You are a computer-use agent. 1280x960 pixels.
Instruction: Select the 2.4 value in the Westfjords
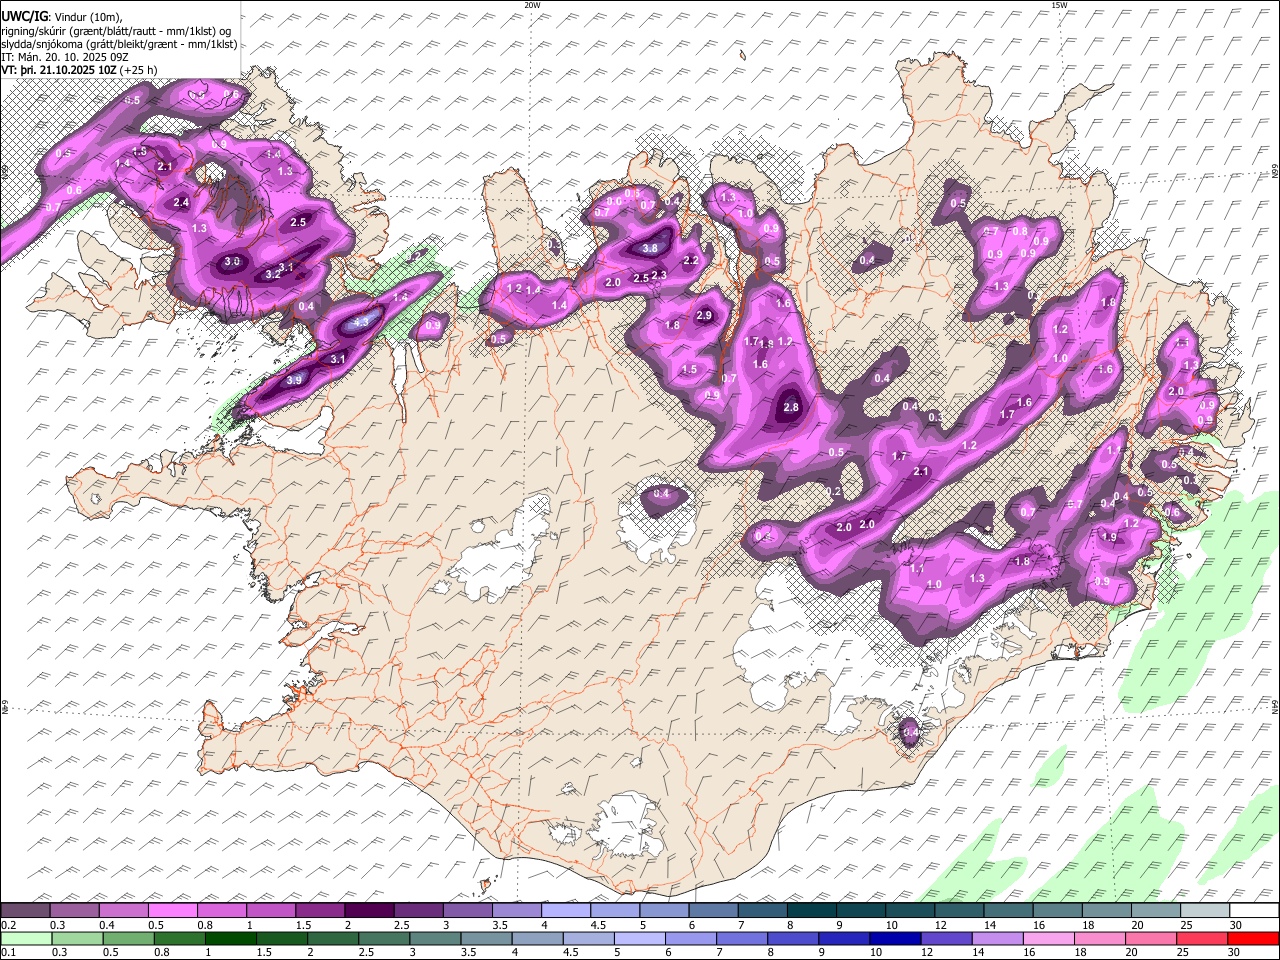pos(181,202)
